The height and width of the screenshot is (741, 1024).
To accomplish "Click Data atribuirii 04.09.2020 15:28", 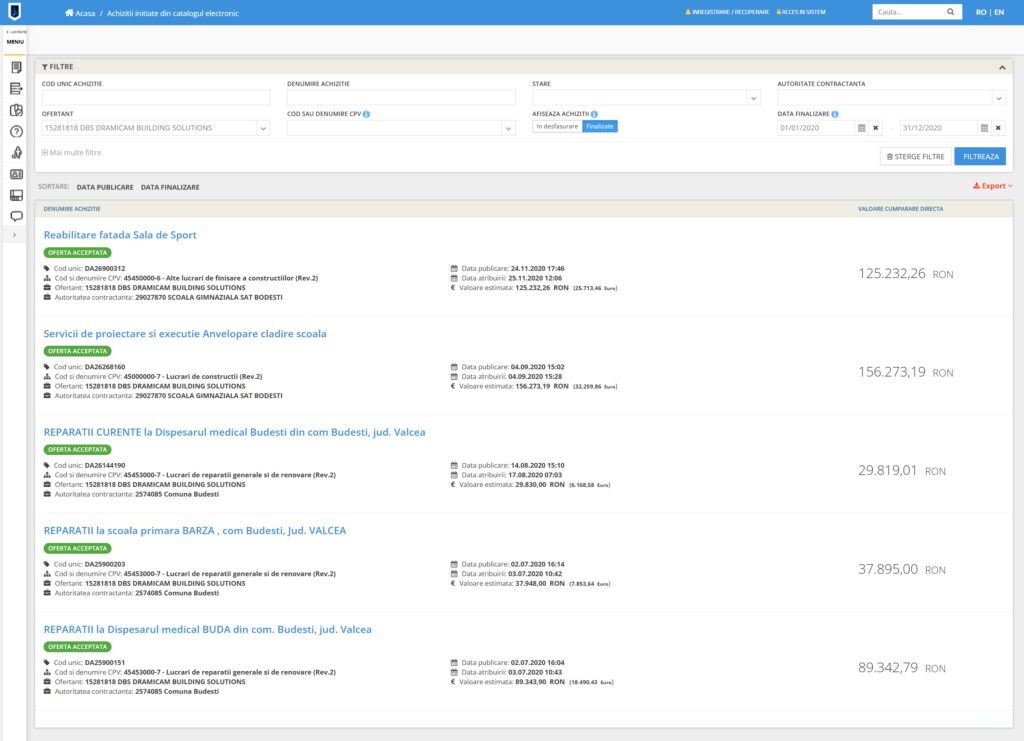I will click(506, 377).
